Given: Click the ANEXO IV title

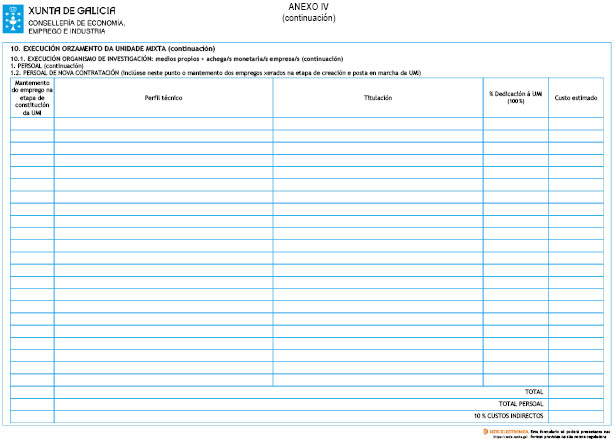Looking at the screenshot, I should 307,7.
